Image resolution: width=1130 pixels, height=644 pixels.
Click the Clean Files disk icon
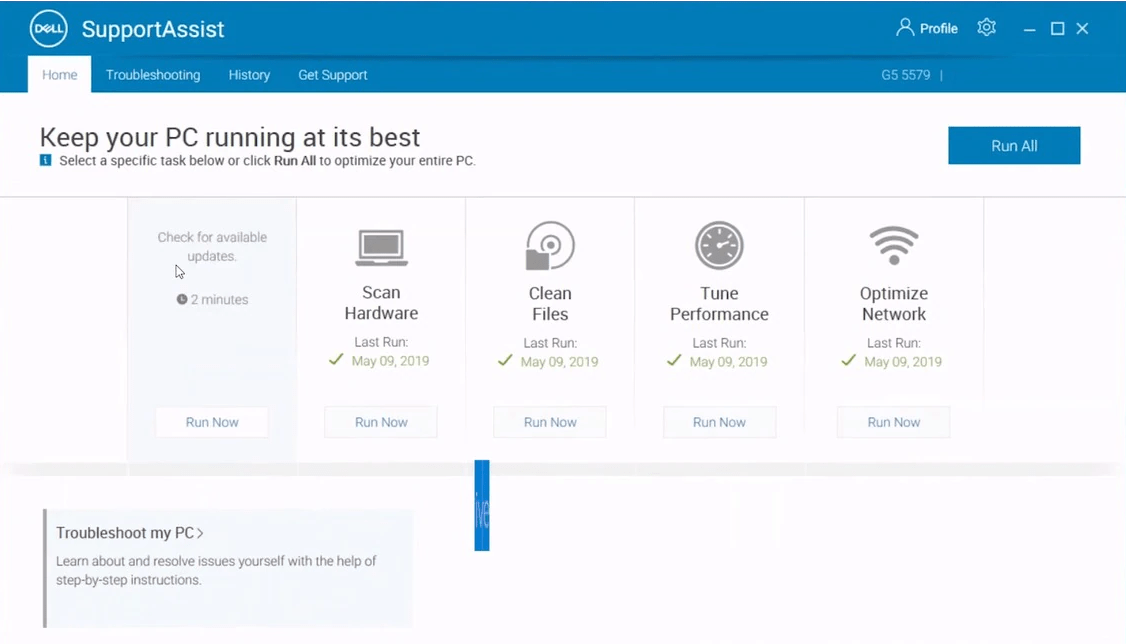pos(550,246)
